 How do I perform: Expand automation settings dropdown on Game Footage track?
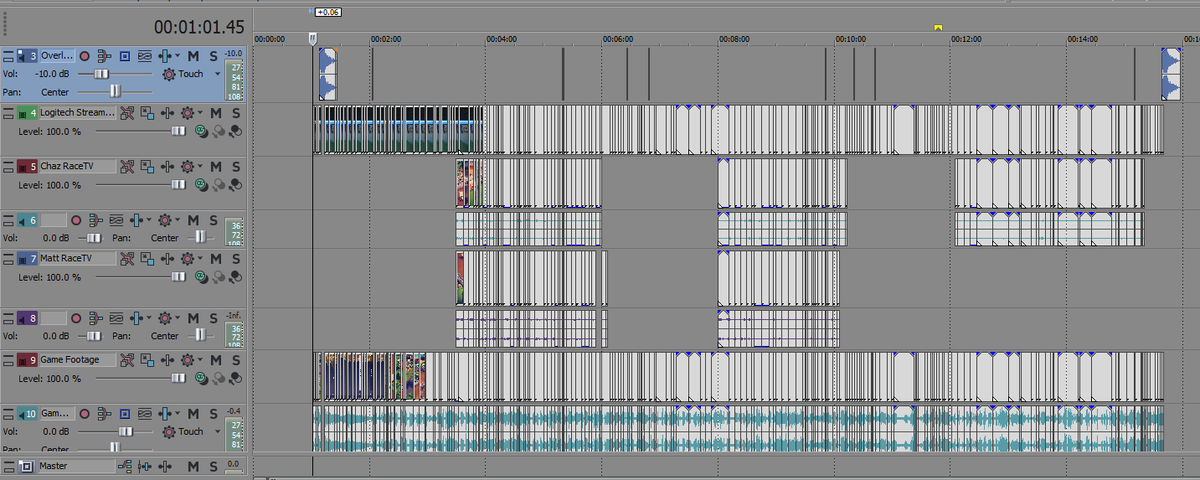pos(199,360)
